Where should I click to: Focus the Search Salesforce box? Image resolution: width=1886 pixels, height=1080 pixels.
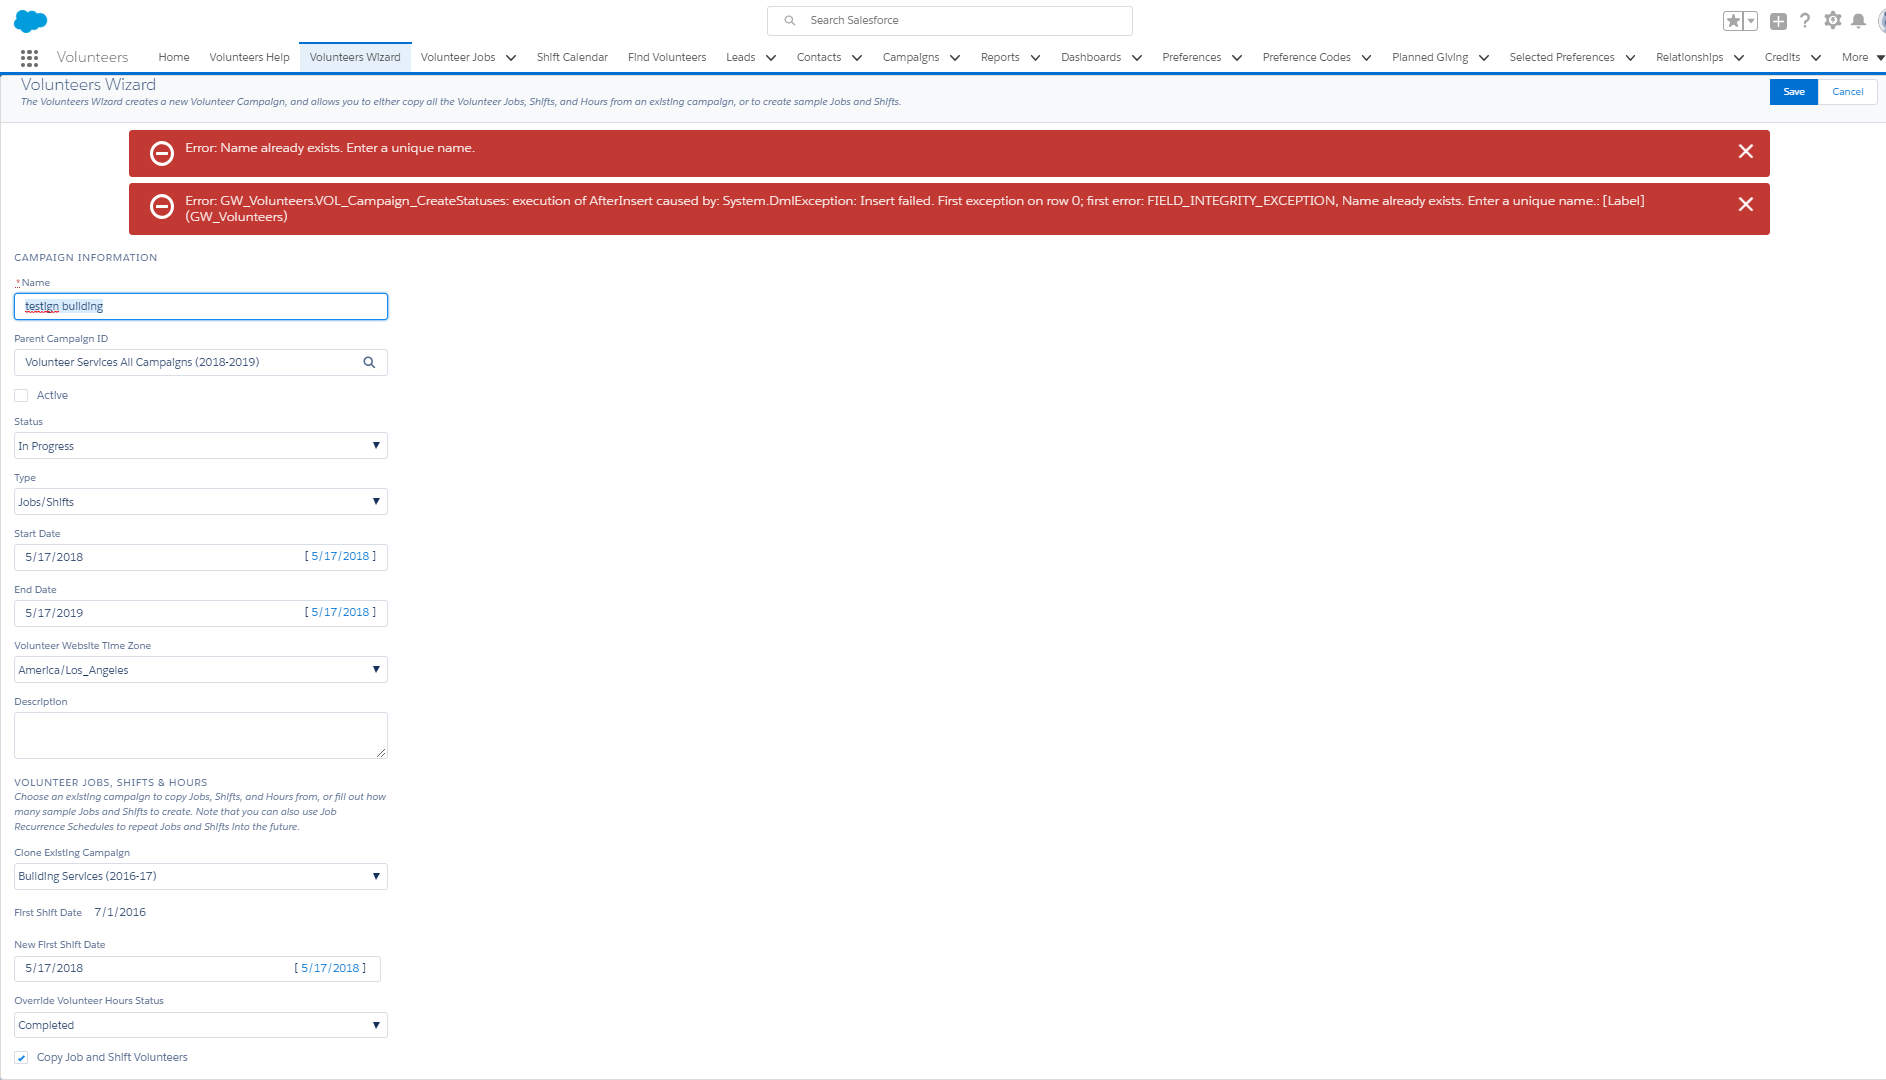(950, 20)
